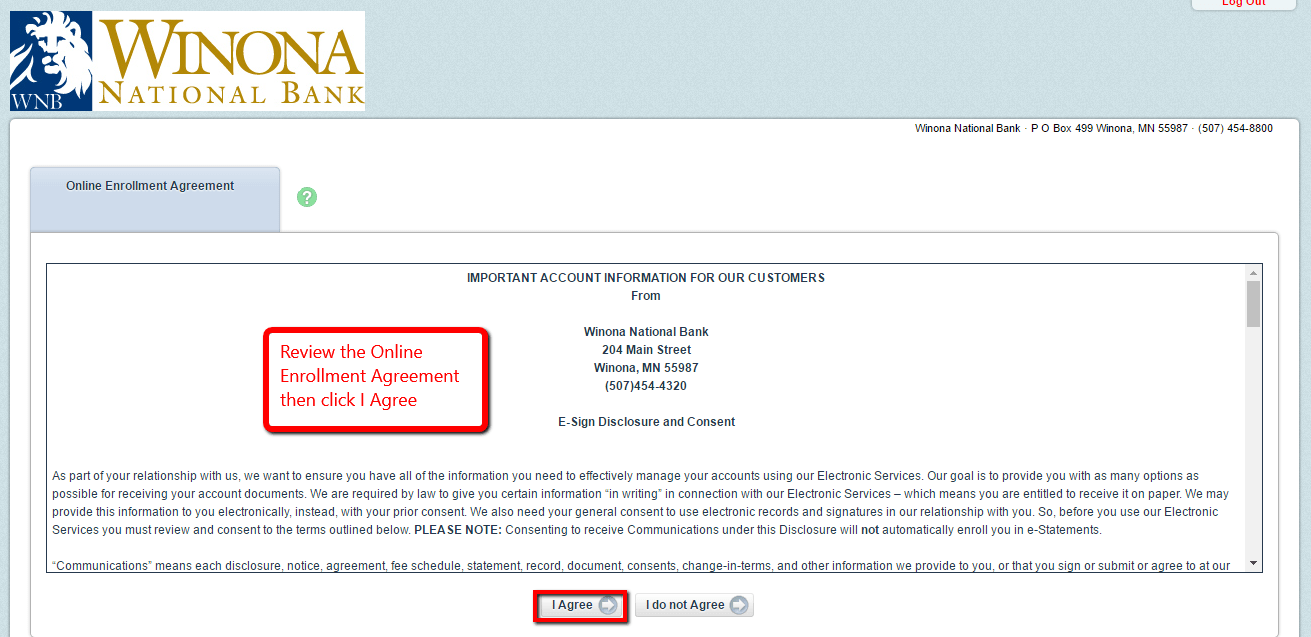Image resolution: width=1311 pixels, height=637 pixels.
Task: Click the 'Winona, MN 55987' line in agreement
Action: click(646, 368)
